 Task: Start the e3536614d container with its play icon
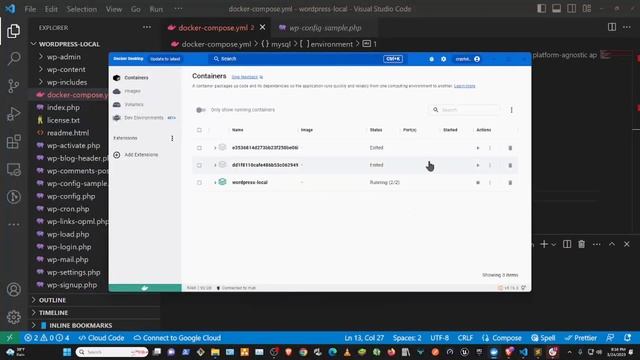[478, 148]
